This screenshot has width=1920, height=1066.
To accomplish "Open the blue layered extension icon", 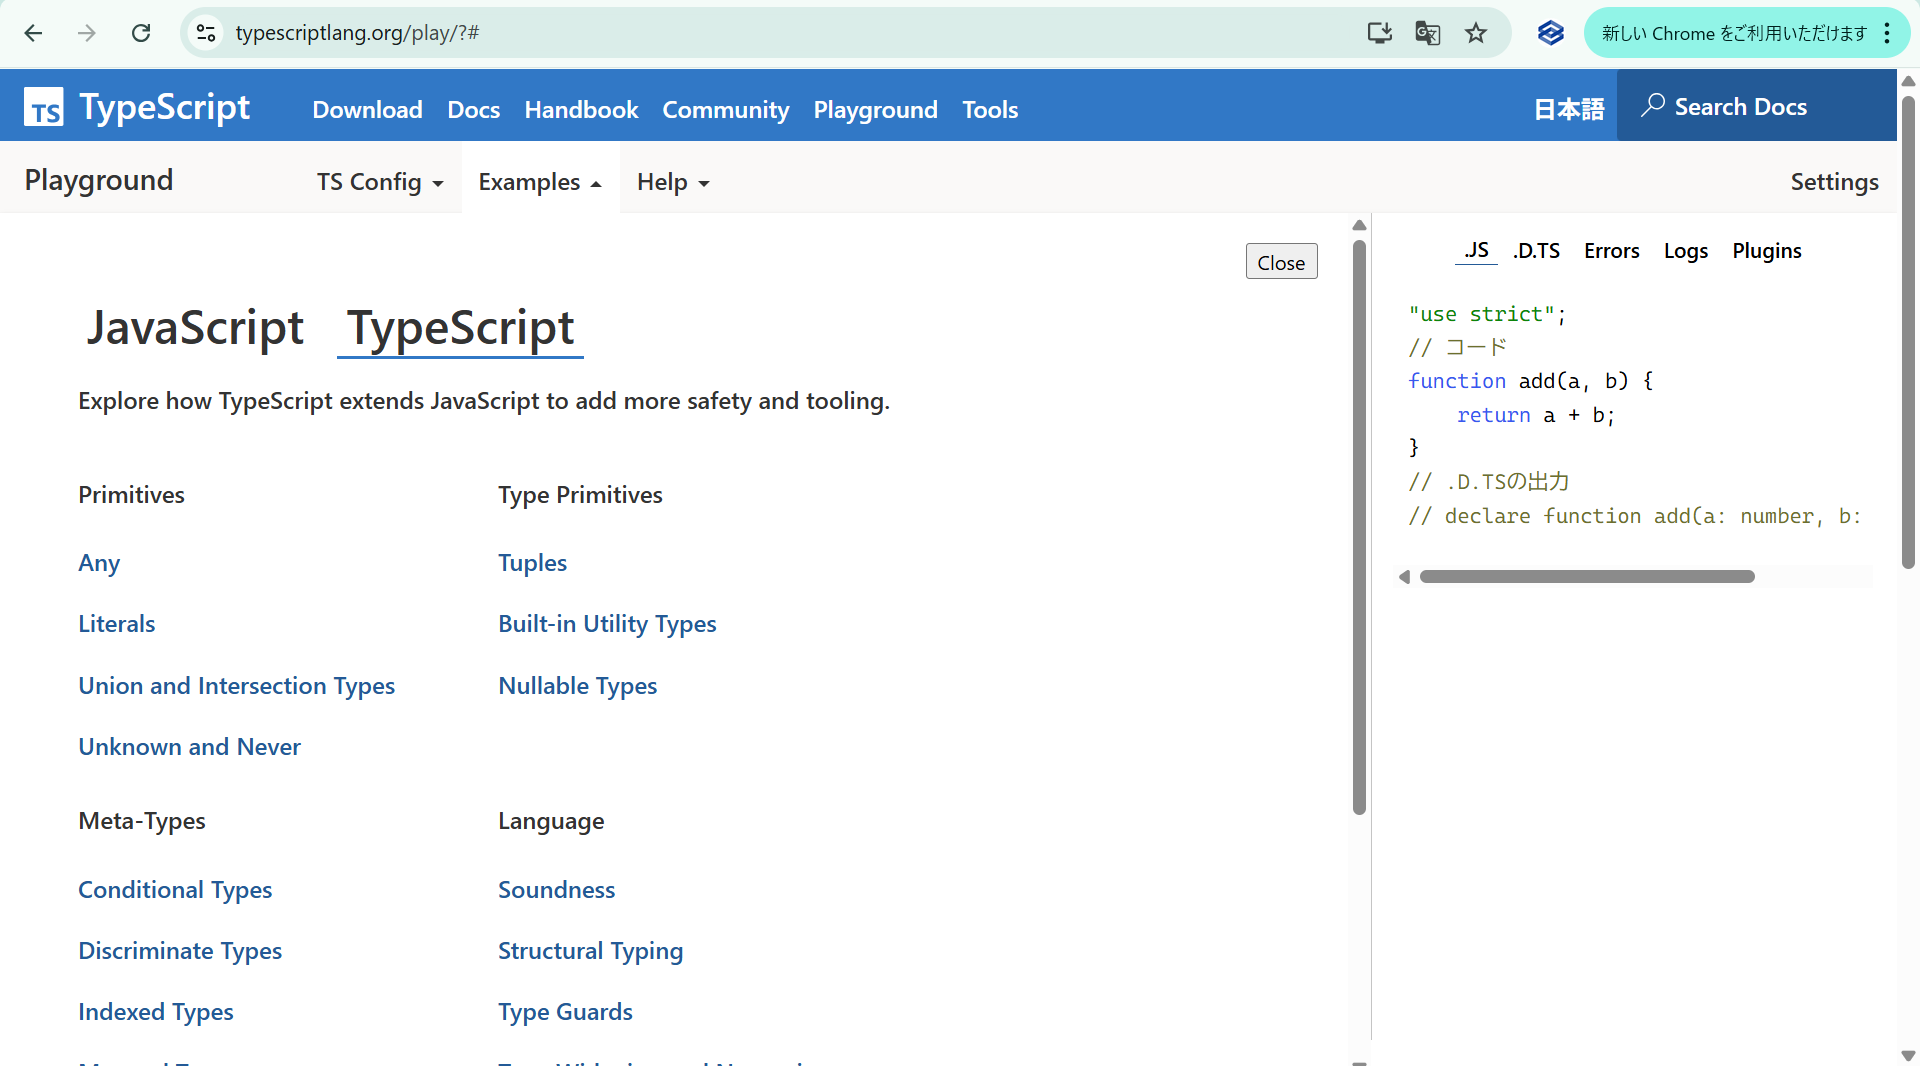I will click(x=1550, y=33).
